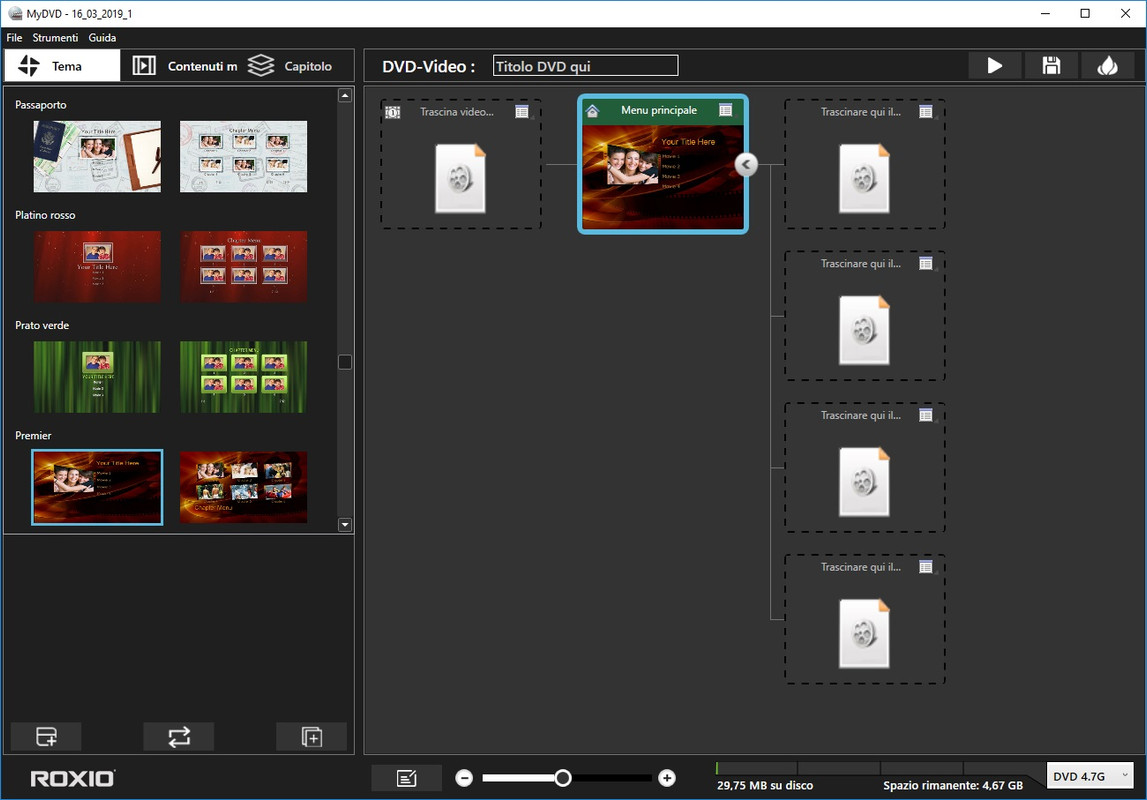This screenshot has width=1147, height=800.
Task: Click the 'Spazio rimanente: 4,67 GB' text
Action: coord(952,785)
